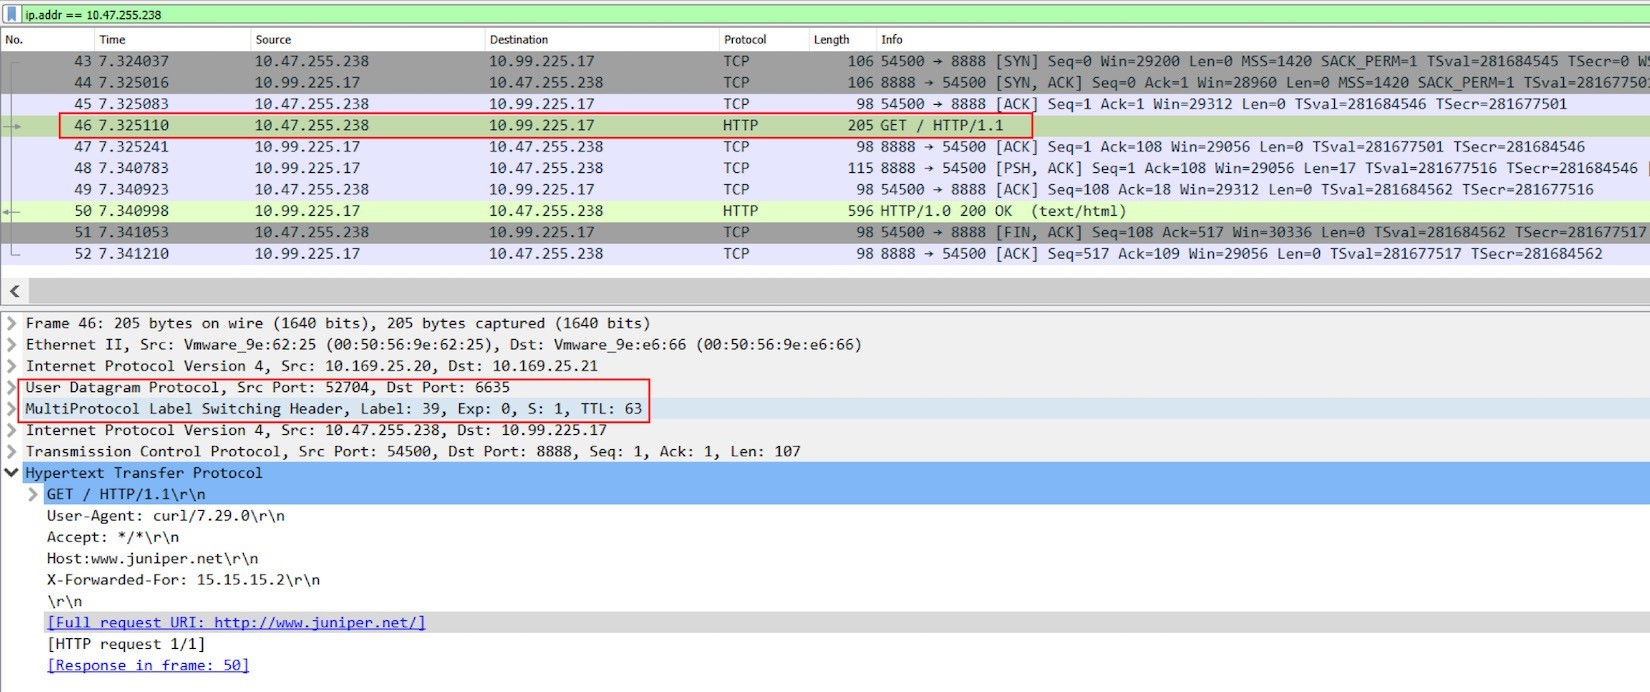This screenshot has width=1650, height=692.
Task: Select the Host:www.juniper.net header line
Action: coord(152,559)
